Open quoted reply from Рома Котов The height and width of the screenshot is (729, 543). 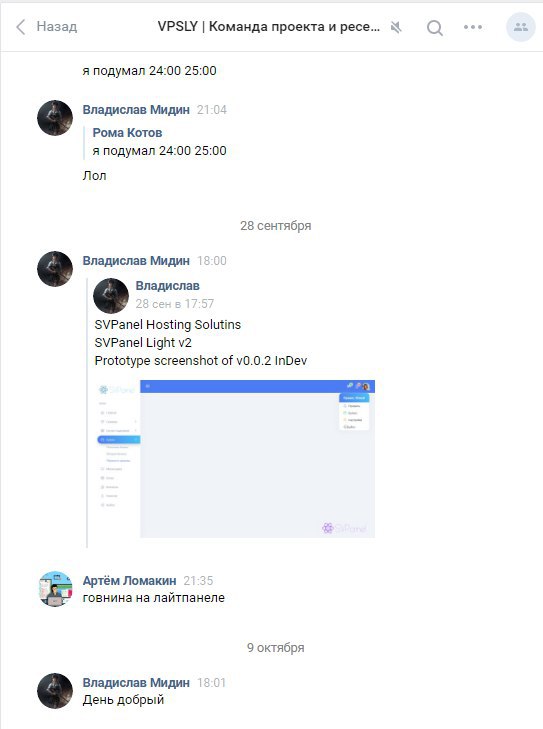click(x=159, y=142)
